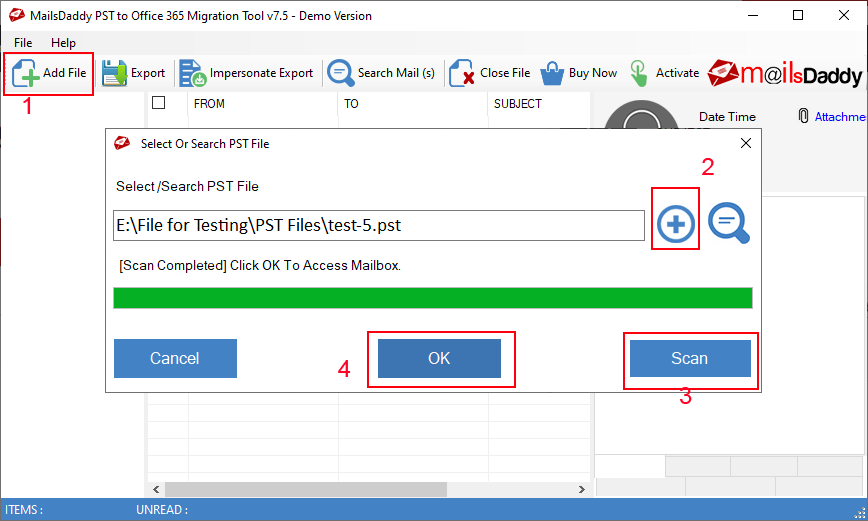Image resolution: width=868 pixels, height=521 pixels.
Task: Click the magnifier icon to search PST files
Action: click(728, 223)
